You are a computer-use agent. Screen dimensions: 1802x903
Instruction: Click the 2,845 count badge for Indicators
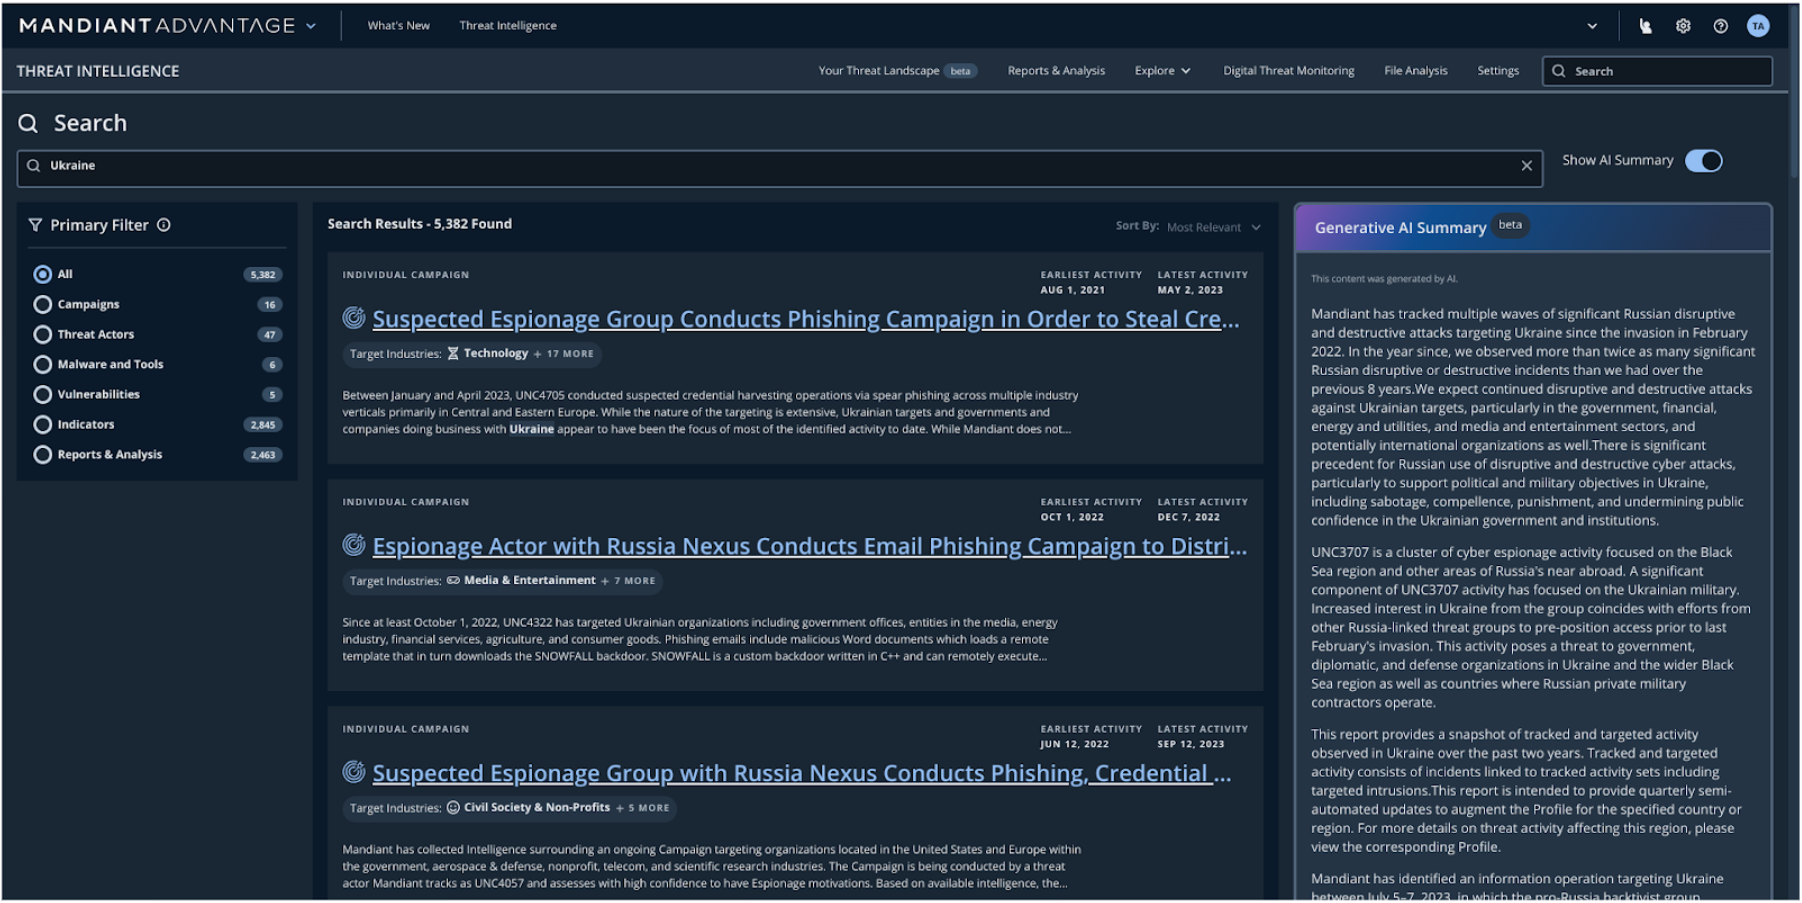(263, 424)
